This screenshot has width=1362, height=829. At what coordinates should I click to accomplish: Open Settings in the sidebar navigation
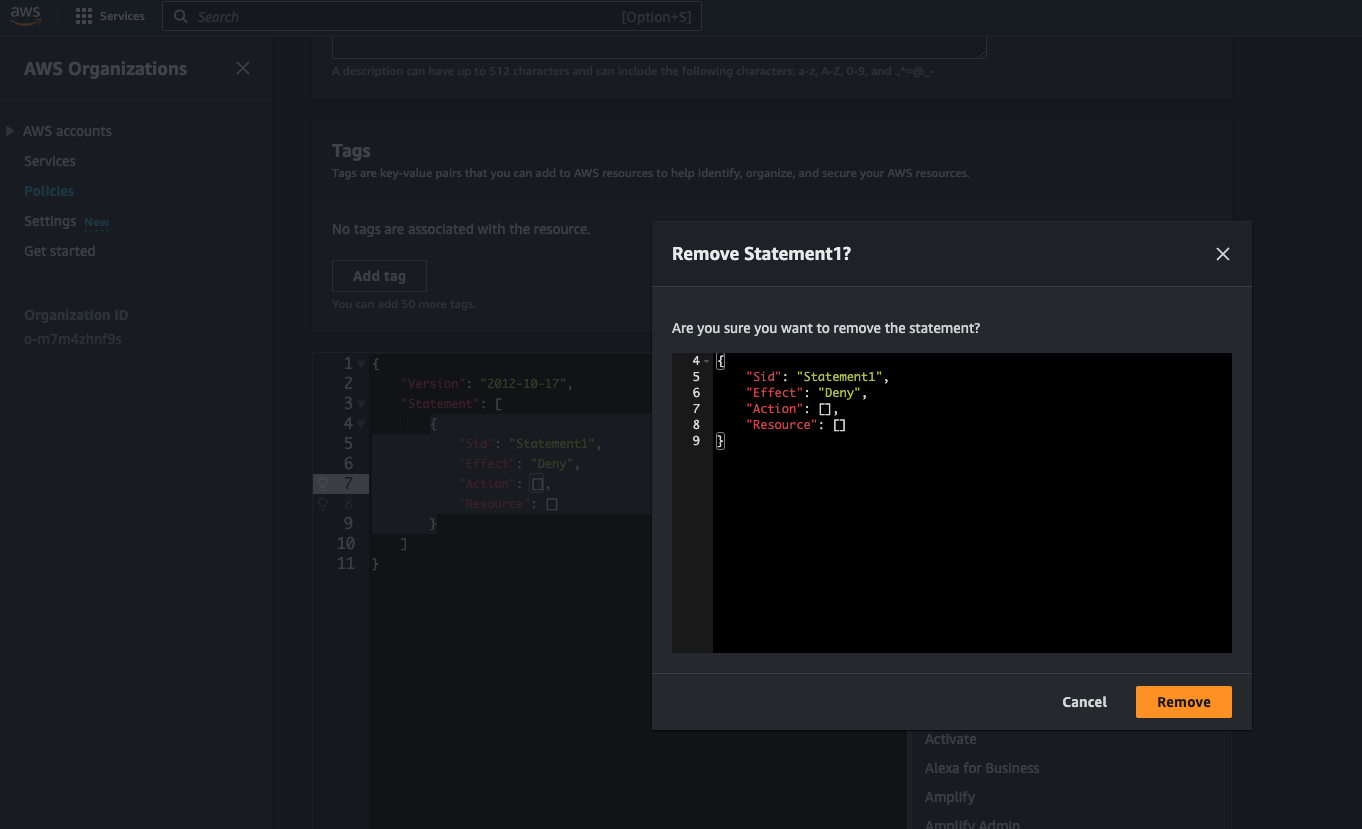pos(50,221)
